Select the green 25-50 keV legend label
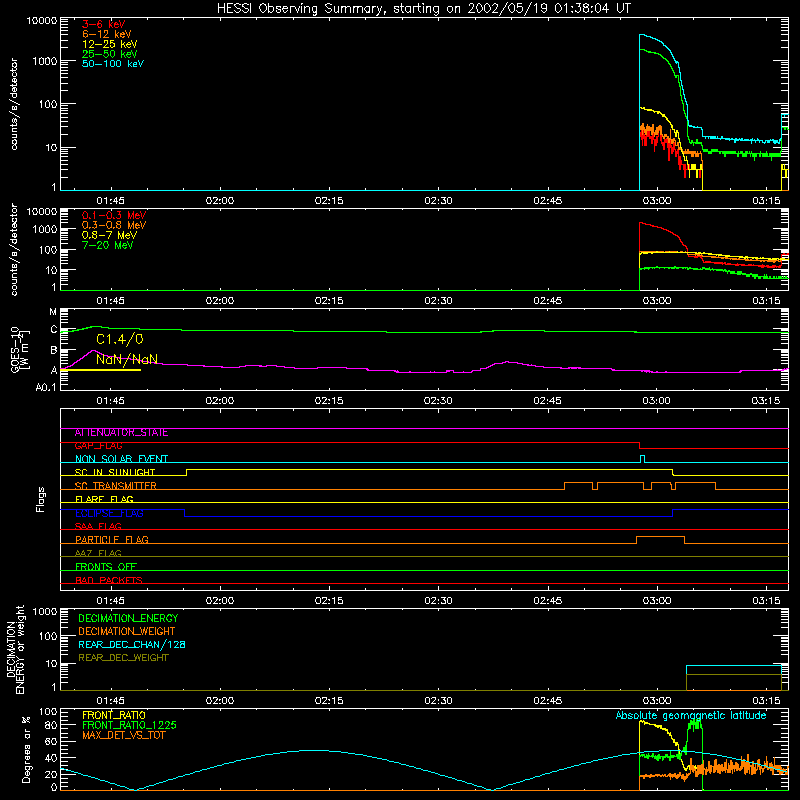This screenshot has height=800, width=800. coord(110,54)
